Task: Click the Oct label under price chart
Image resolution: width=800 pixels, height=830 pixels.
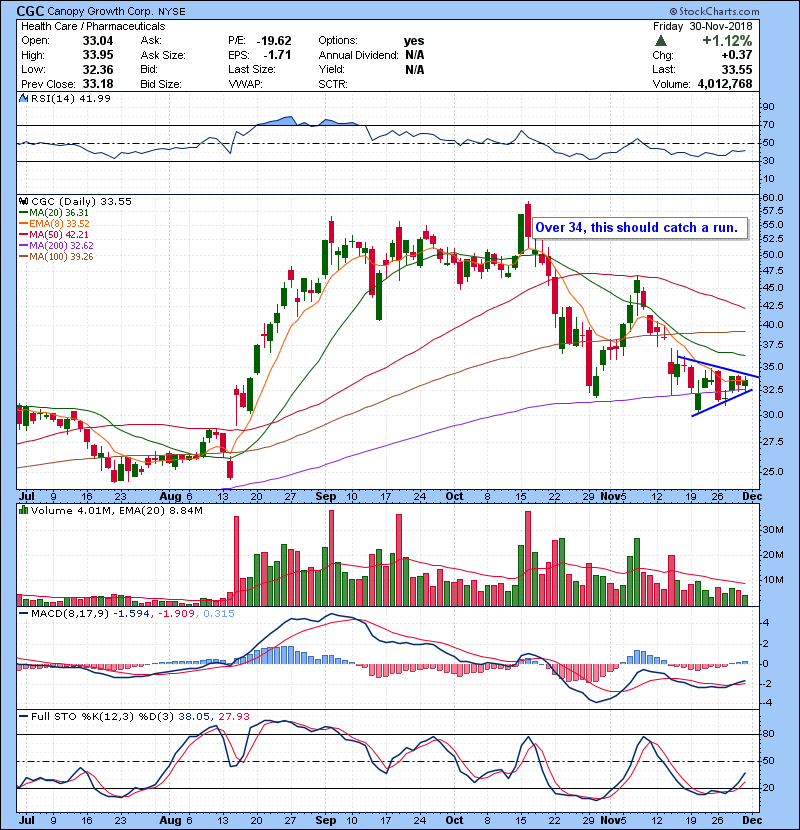Action: tap(454, 497)
